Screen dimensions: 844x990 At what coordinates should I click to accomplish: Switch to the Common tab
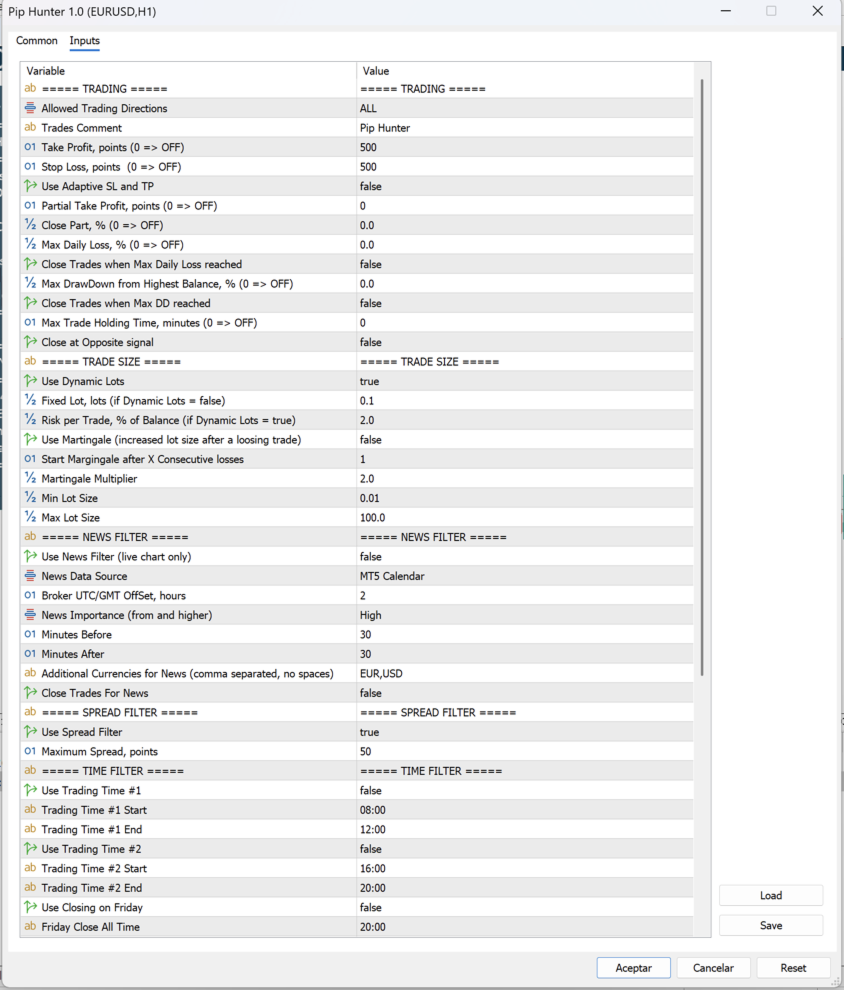pyautogui.click(x=37, y=41)
